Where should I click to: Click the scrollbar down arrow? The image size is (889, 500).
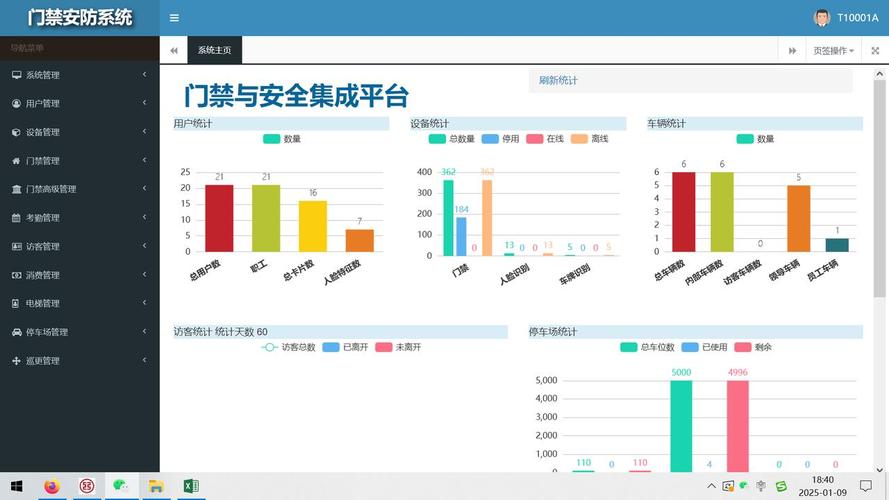point(879,469)
